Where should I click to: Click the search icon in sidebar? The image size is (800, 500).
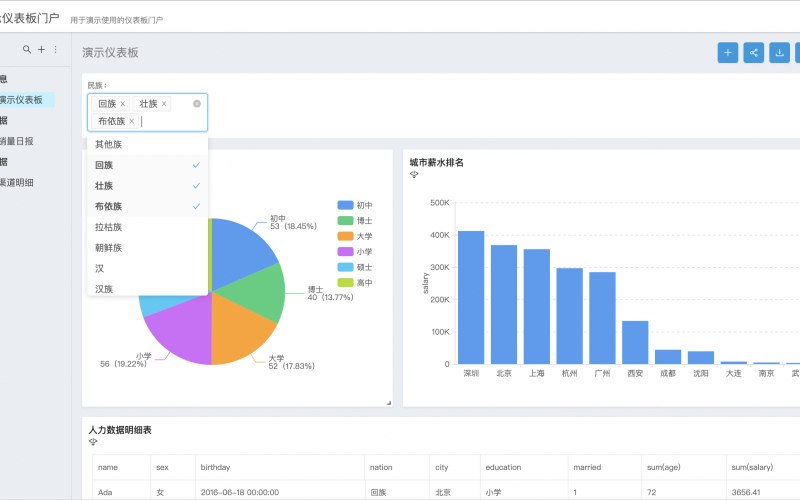tap(27, 49)
